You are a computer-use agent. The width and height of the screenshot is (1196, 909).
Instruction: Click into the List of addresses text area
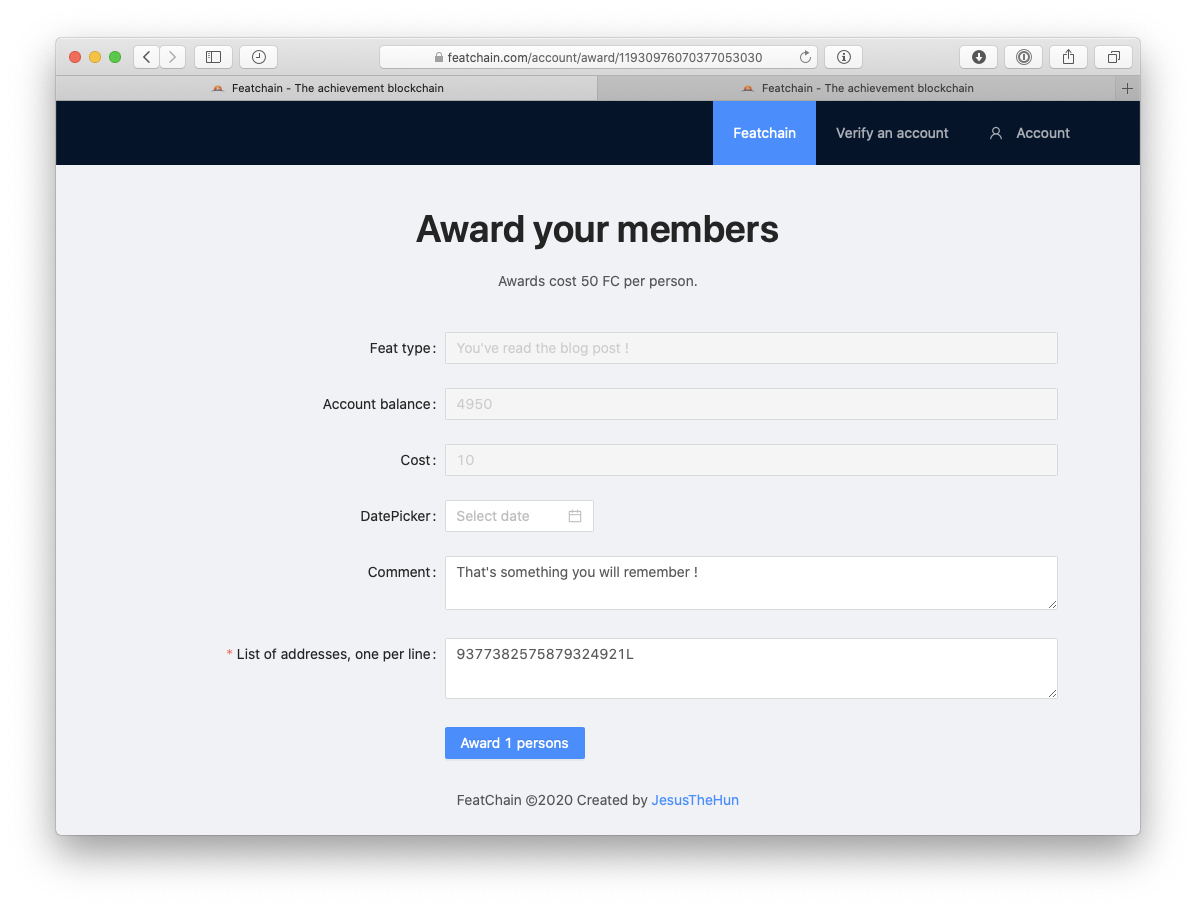coord(751,668)
